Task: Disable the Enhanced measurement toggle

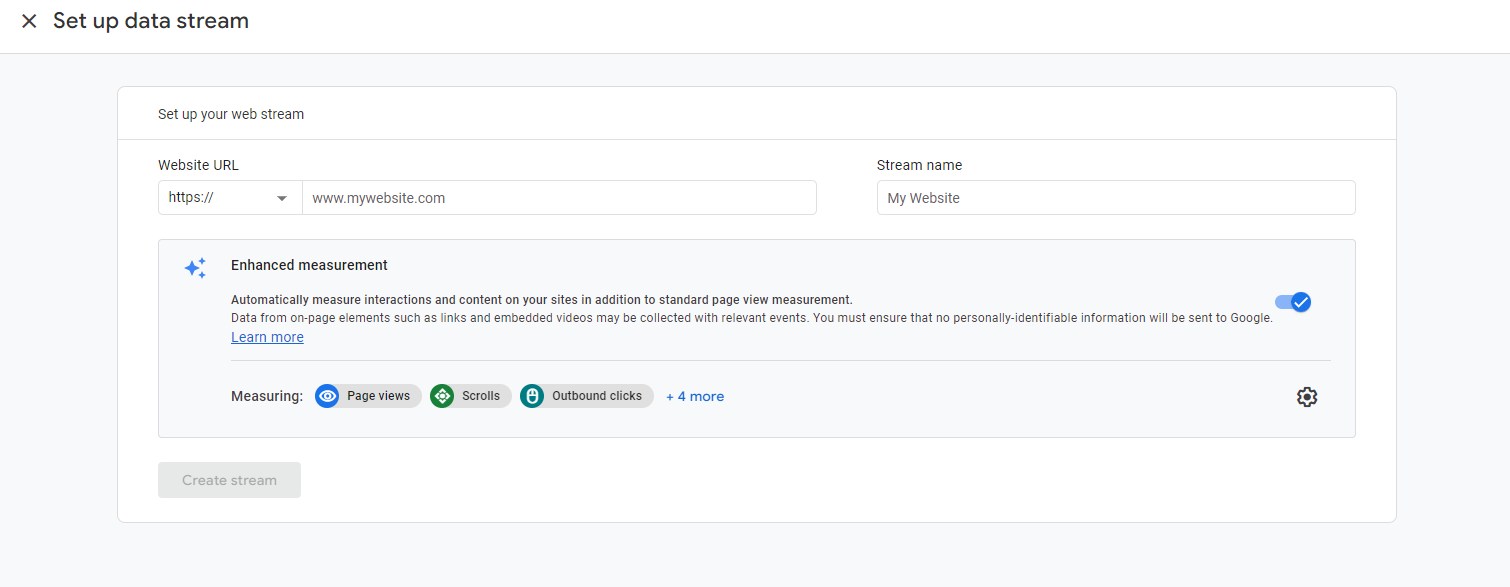Action: (x=1293, y=302)
